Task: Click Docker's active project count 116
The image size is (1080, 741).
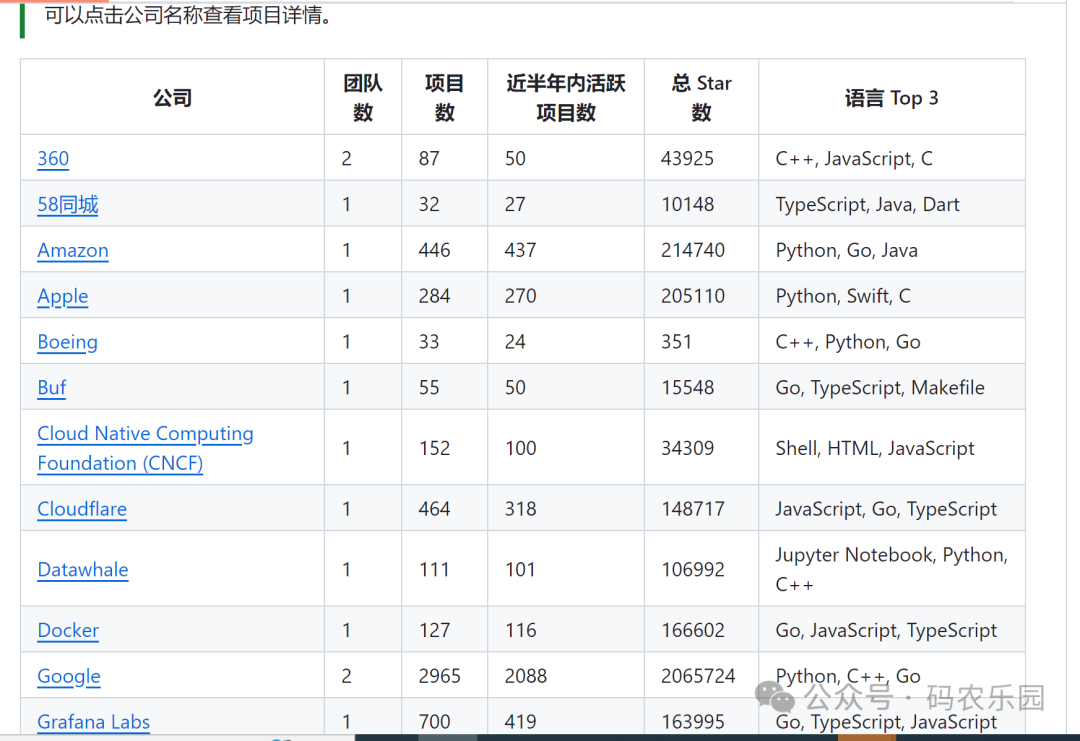Action: pos(520,630)
